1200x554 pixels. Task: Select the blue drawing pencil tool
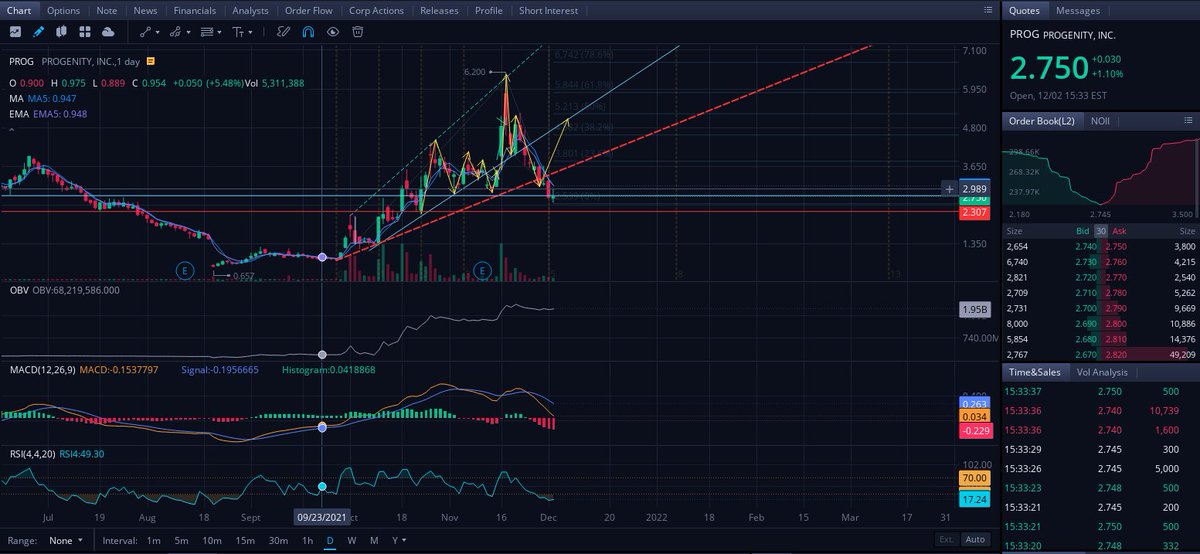pos(39,31)
